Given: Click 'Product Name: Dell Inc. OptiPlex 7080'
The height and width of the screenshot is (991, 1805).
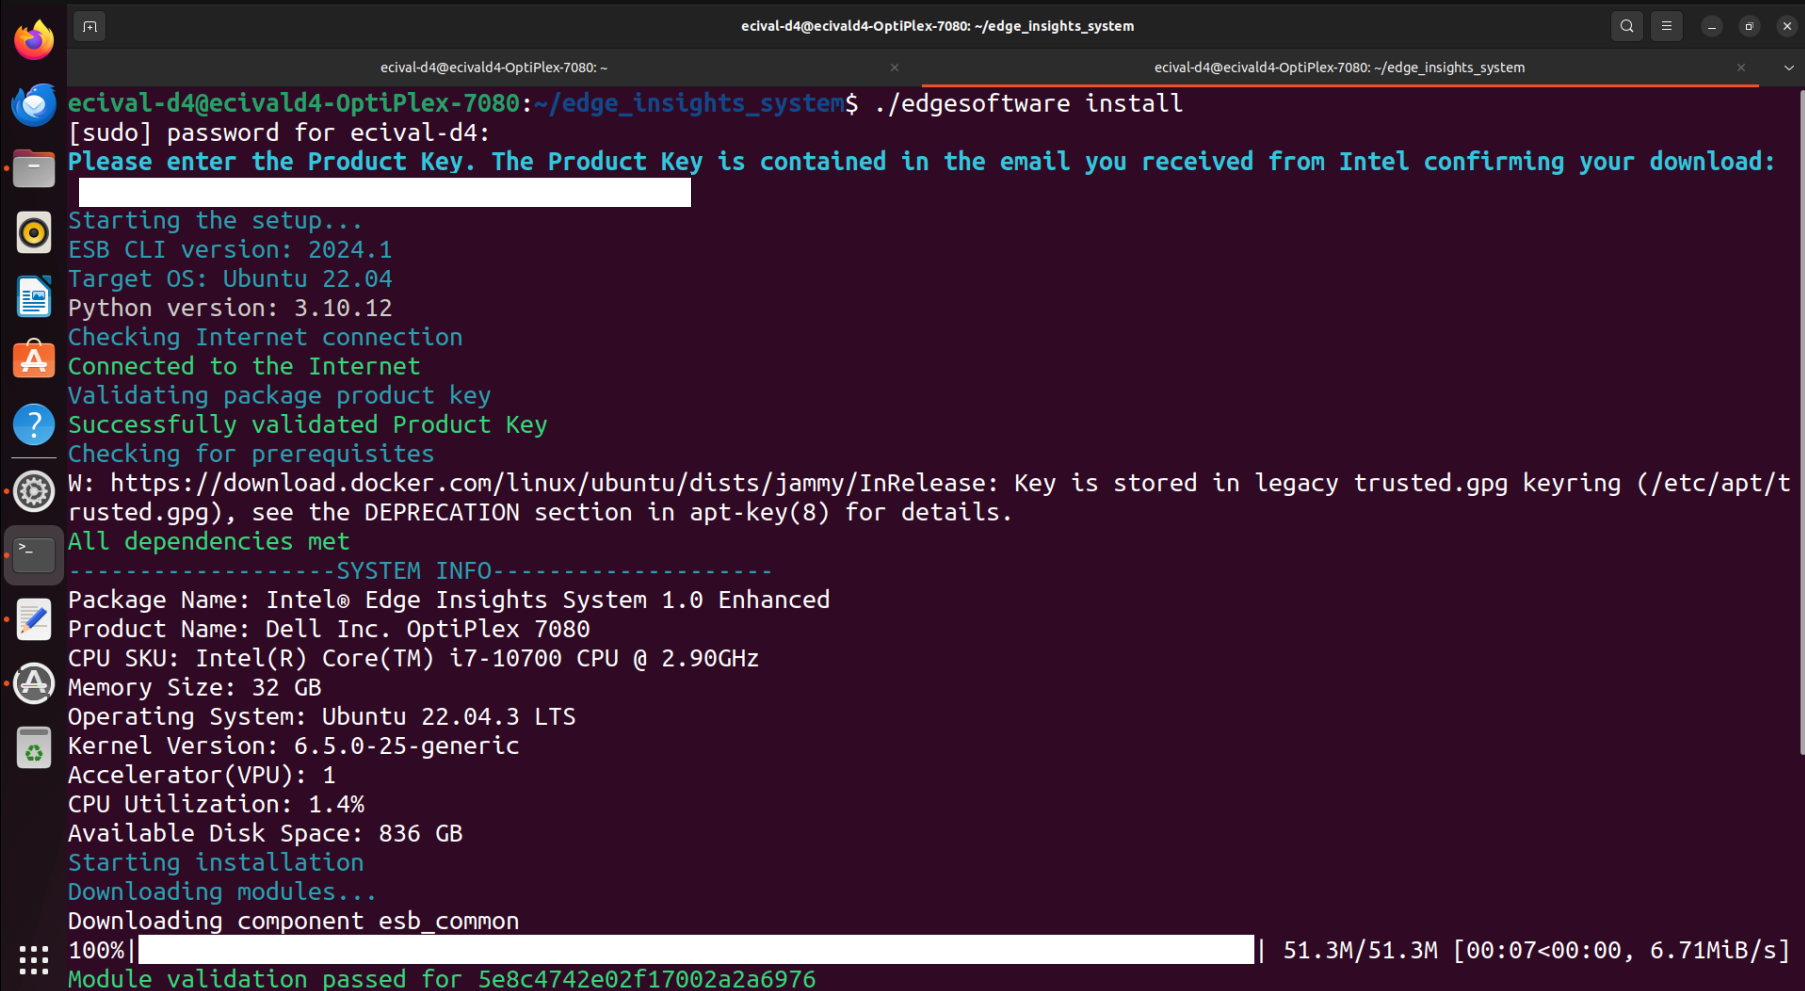Looking at the screenshot, I should click(x=329, y=629).
